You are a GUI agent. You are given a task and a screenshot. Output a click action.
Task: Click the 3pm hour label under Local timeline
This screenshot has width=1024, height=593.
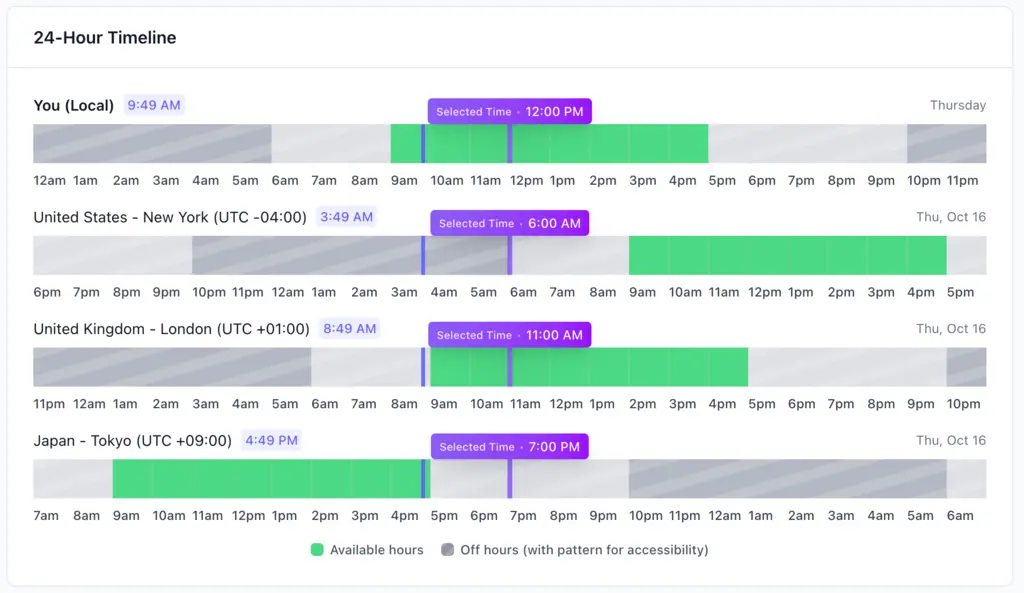point(642,181)
